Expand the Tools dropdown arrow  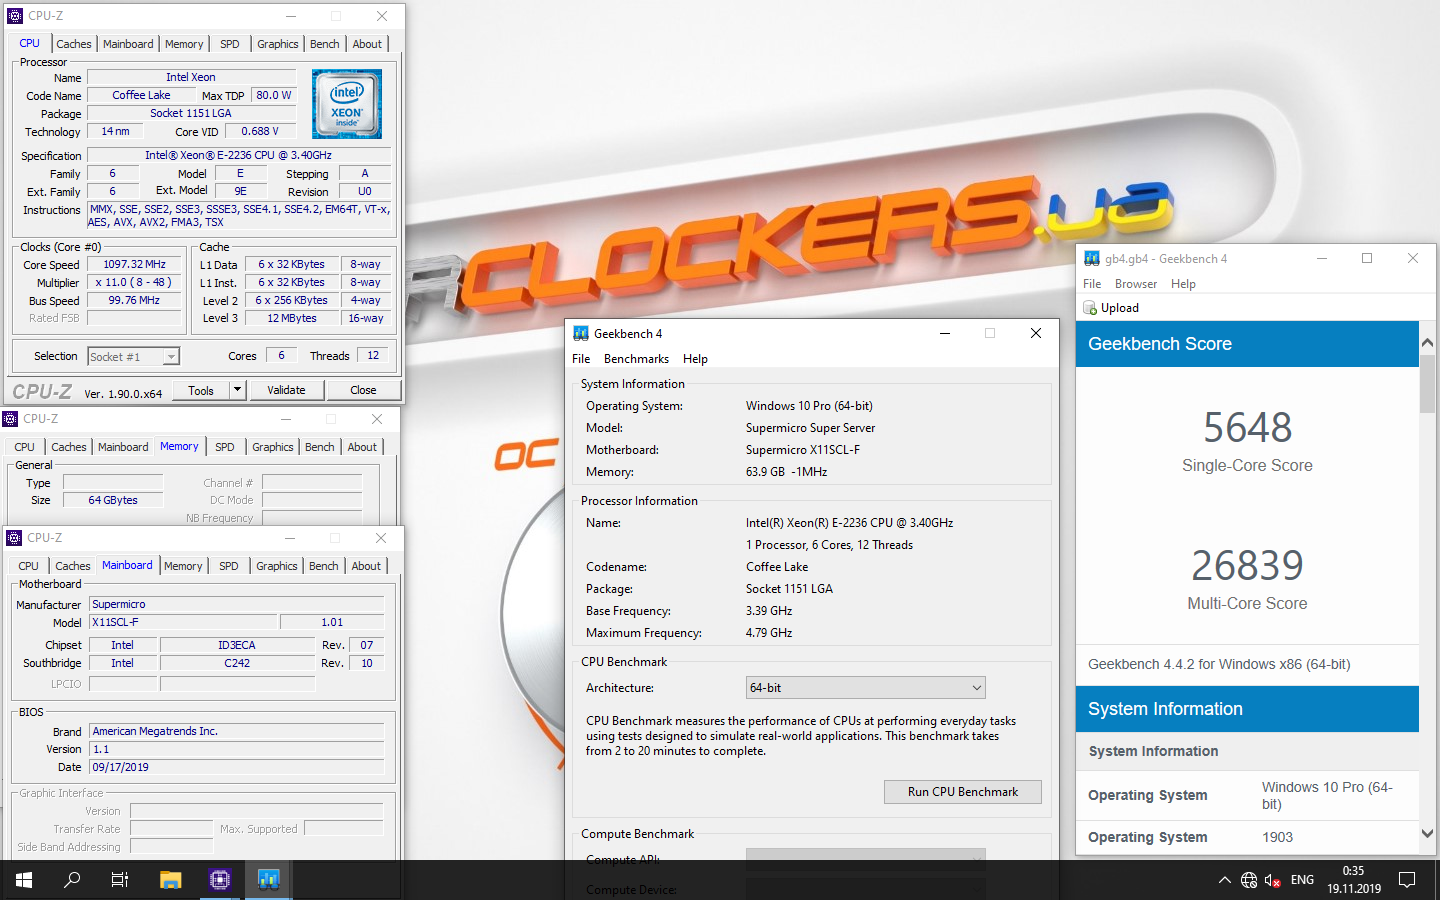(x=238, y=391)
